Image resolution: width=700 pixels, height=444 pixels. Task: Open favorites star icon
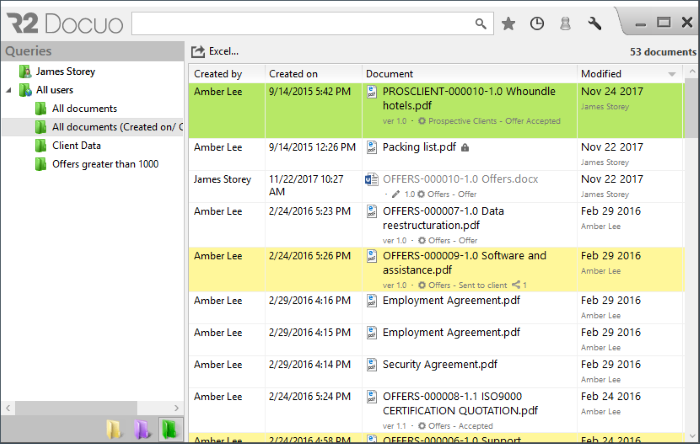click(508, 24)
